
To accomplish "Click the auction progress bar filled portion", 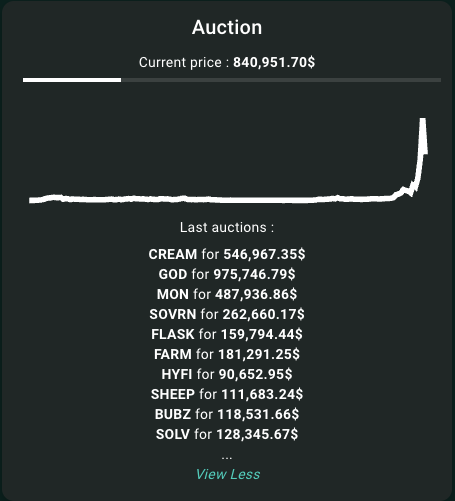I will click(x=72, y=80).
